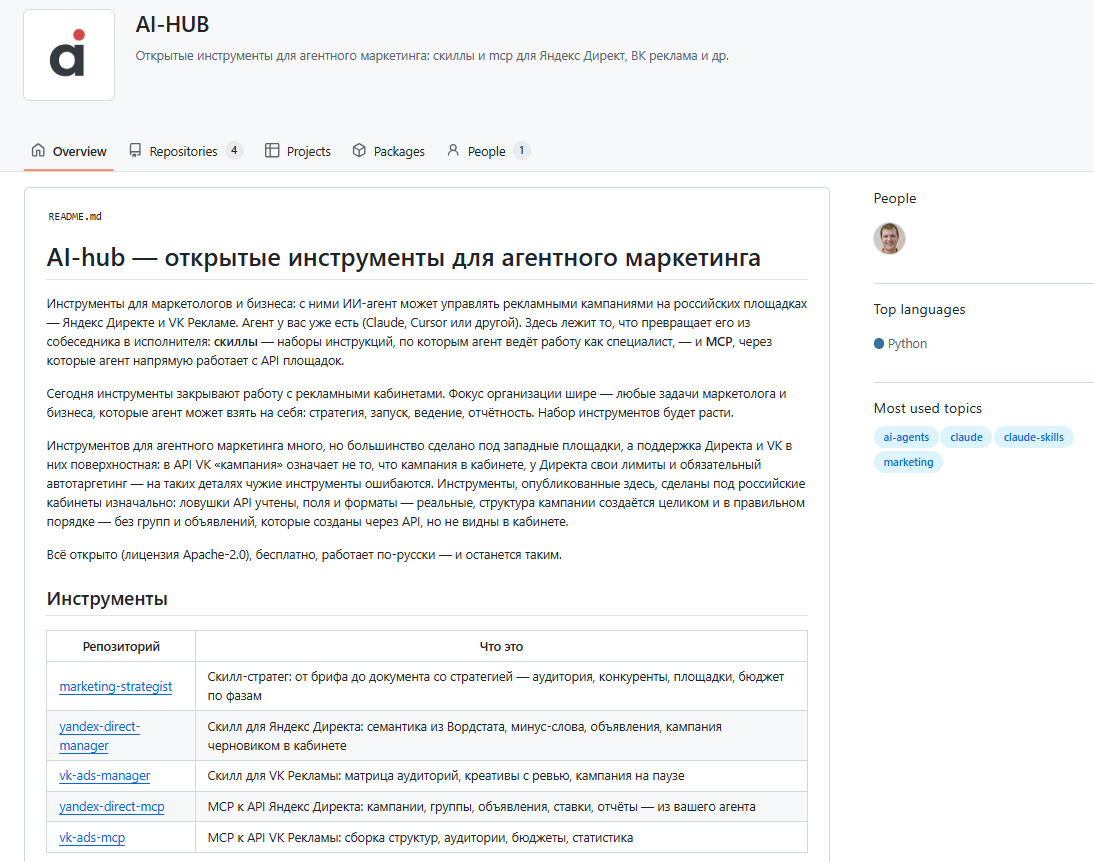Click the AI-HUB organization title
This screenshot has width=1094, height=862.
(x=172, y=24)
